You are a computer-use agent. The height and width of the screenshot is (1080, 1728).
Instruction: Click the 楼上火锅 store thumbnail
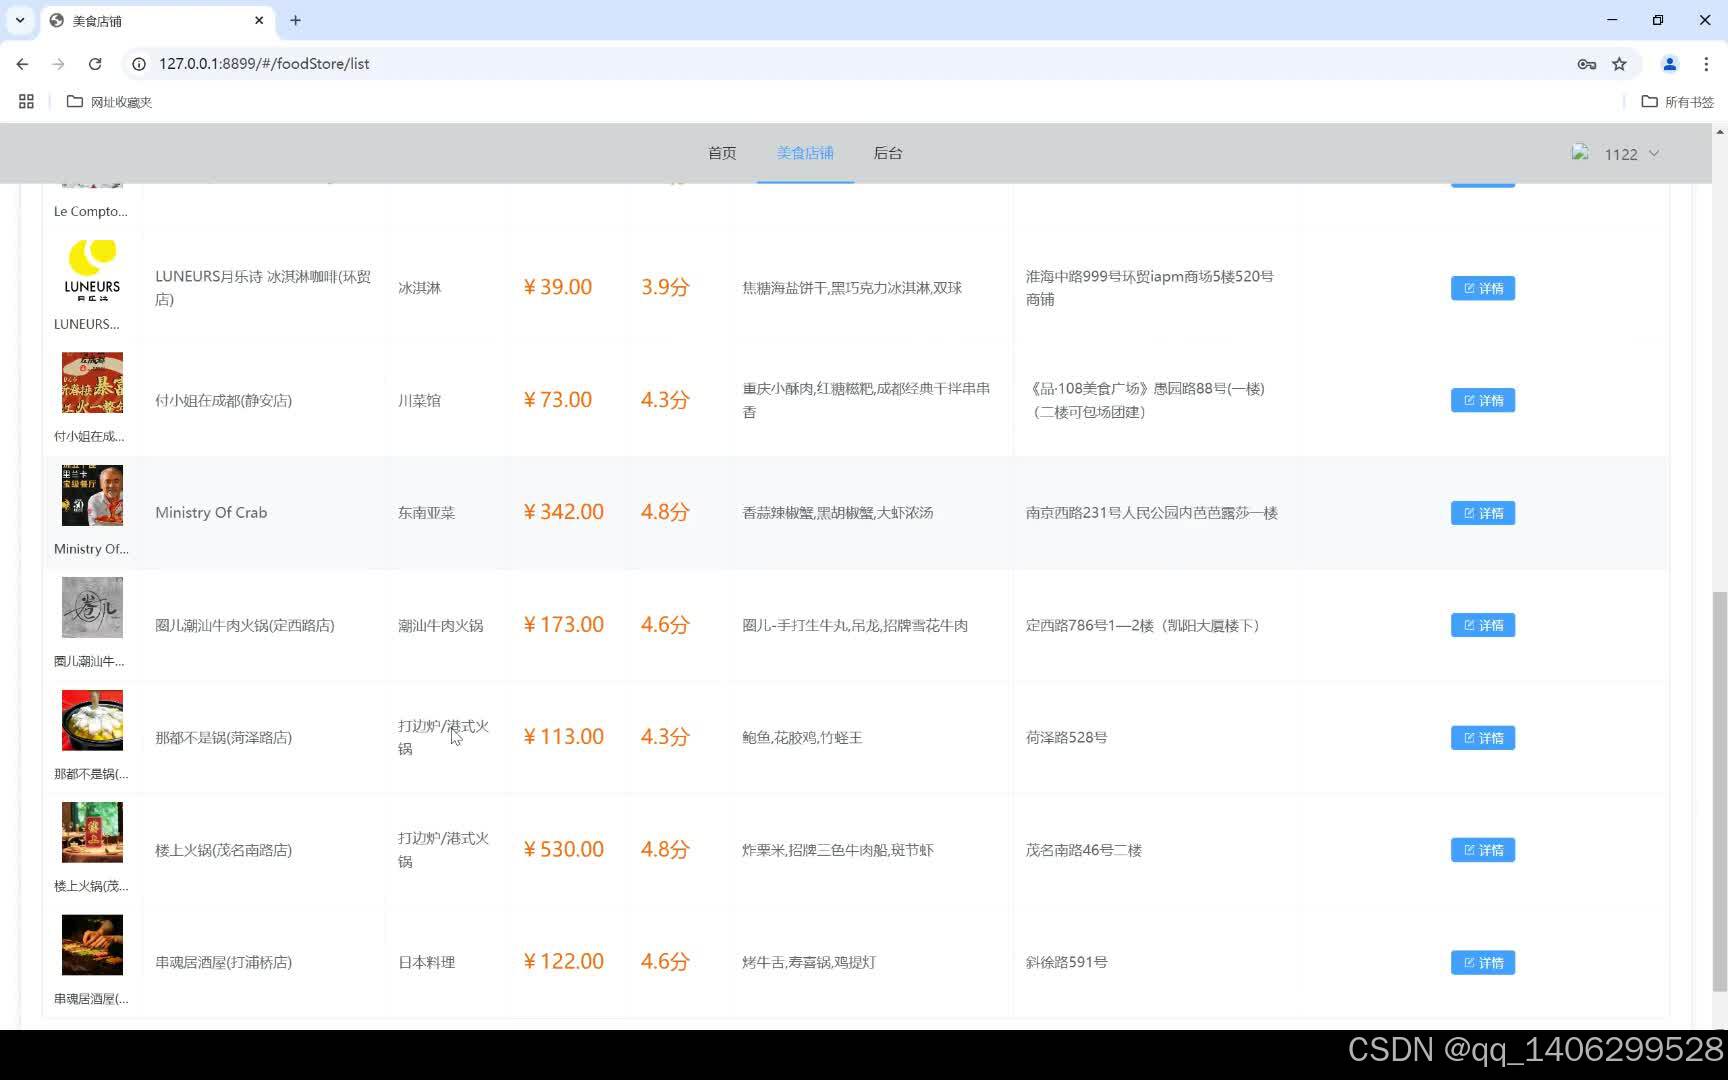click(x=92, y=833)
